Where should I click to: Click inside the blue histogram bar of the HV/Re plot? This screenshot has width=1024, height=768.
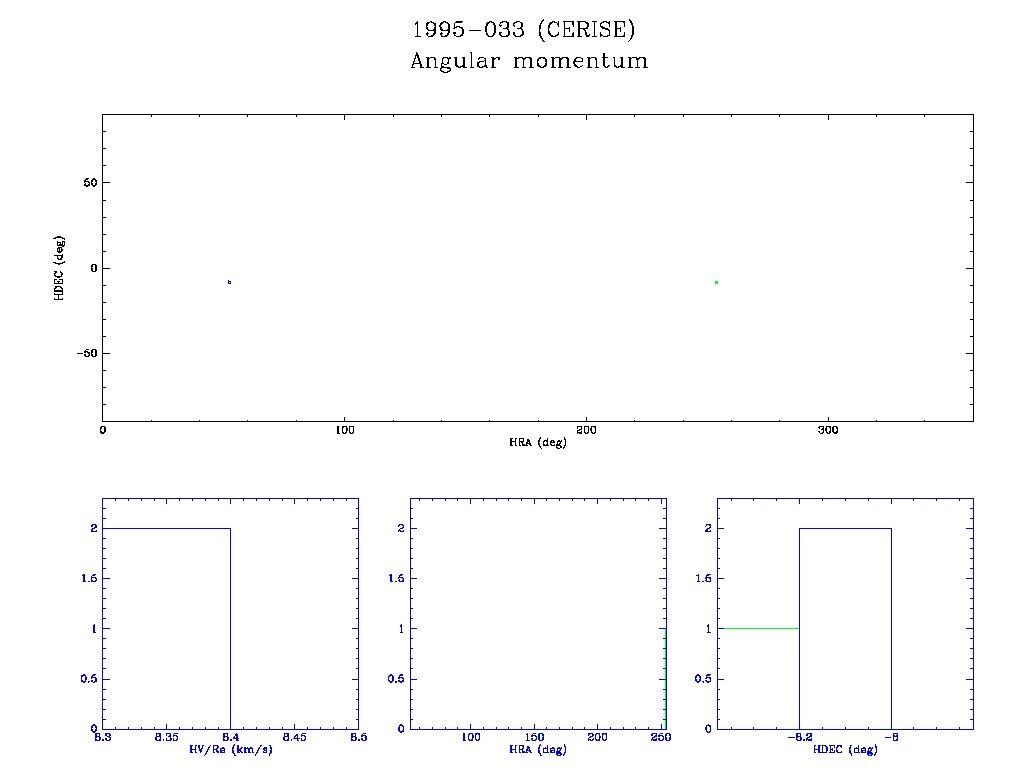(x=166, y=628)
